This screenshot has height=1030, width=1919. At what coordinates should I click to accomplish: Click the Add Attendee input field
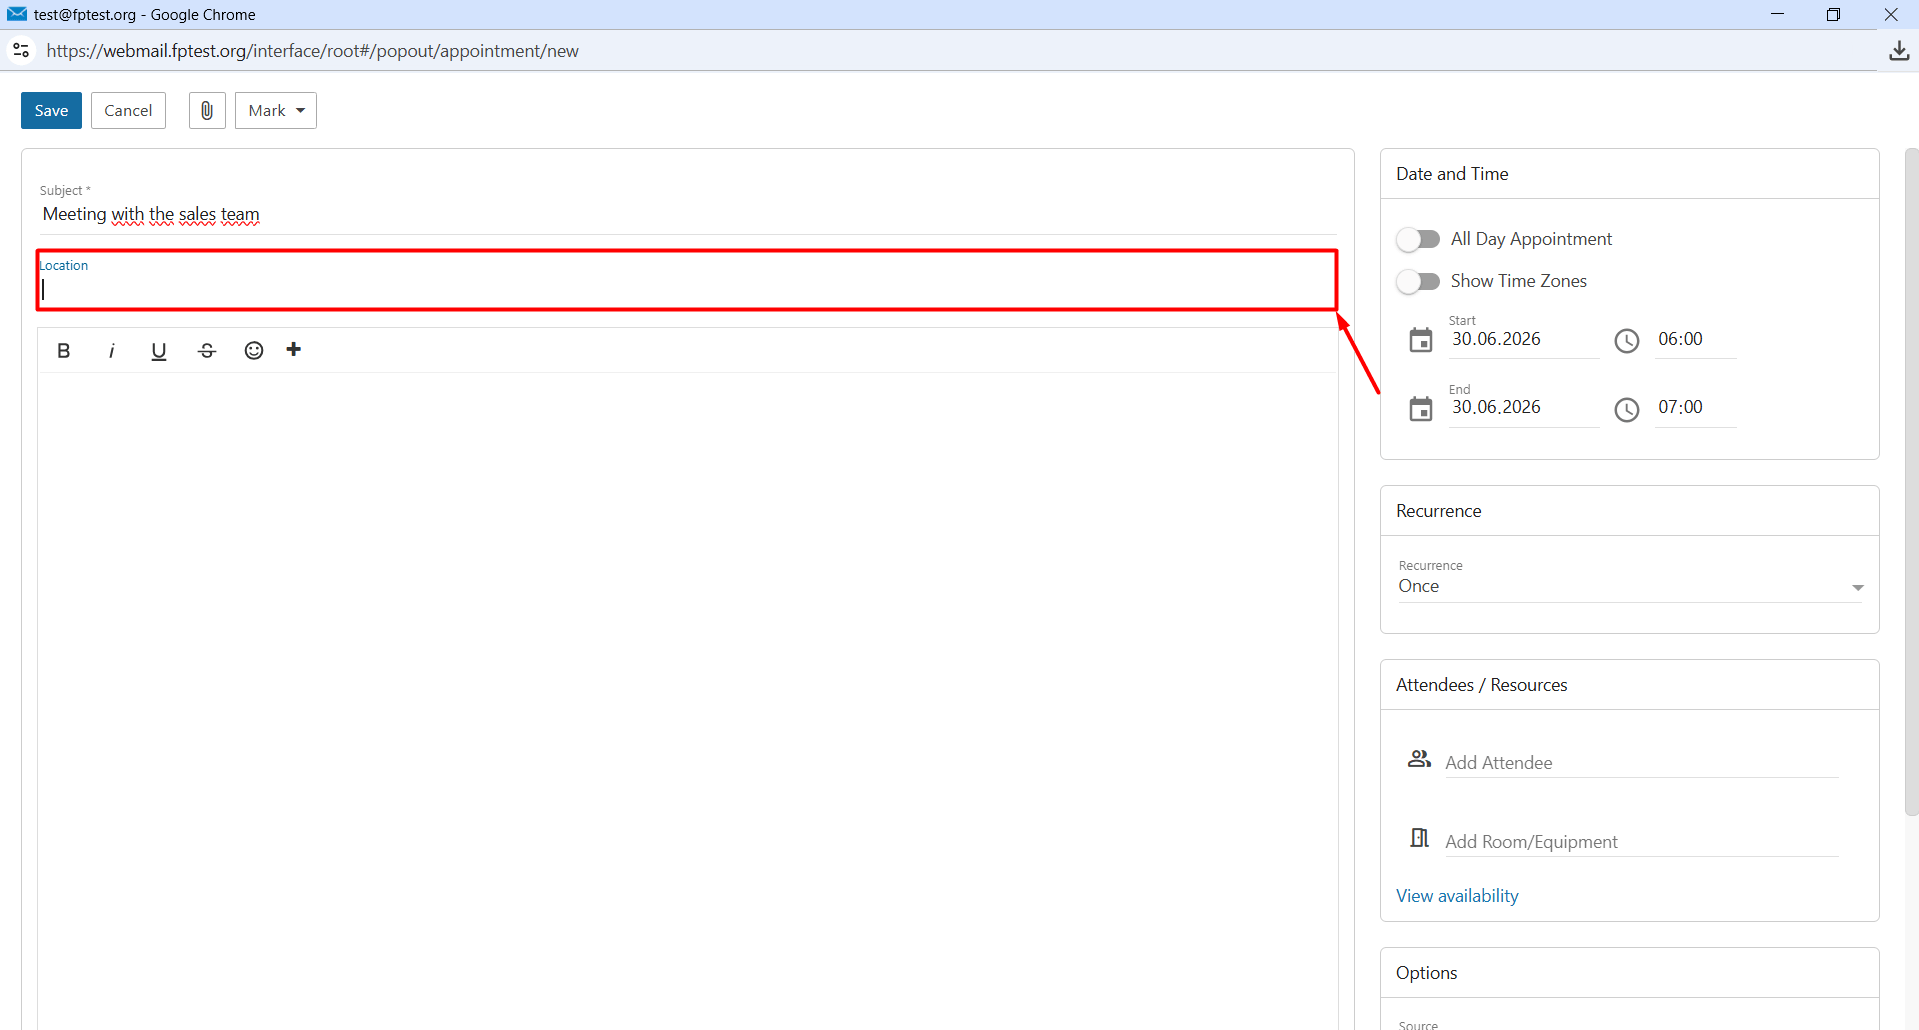1641,763
